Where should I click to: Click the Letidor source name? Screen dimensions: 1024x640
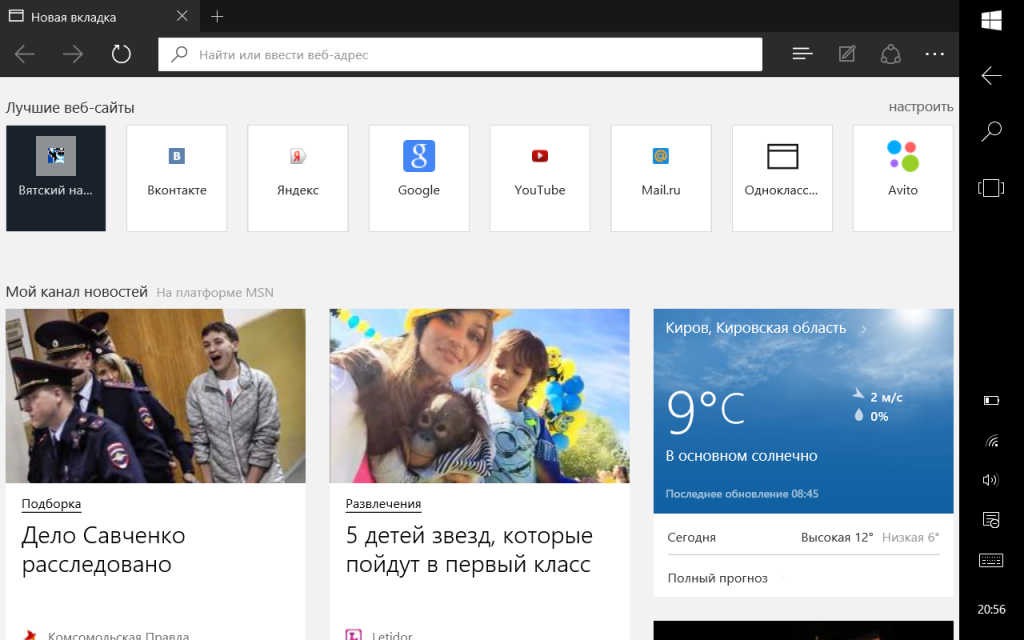392,635
